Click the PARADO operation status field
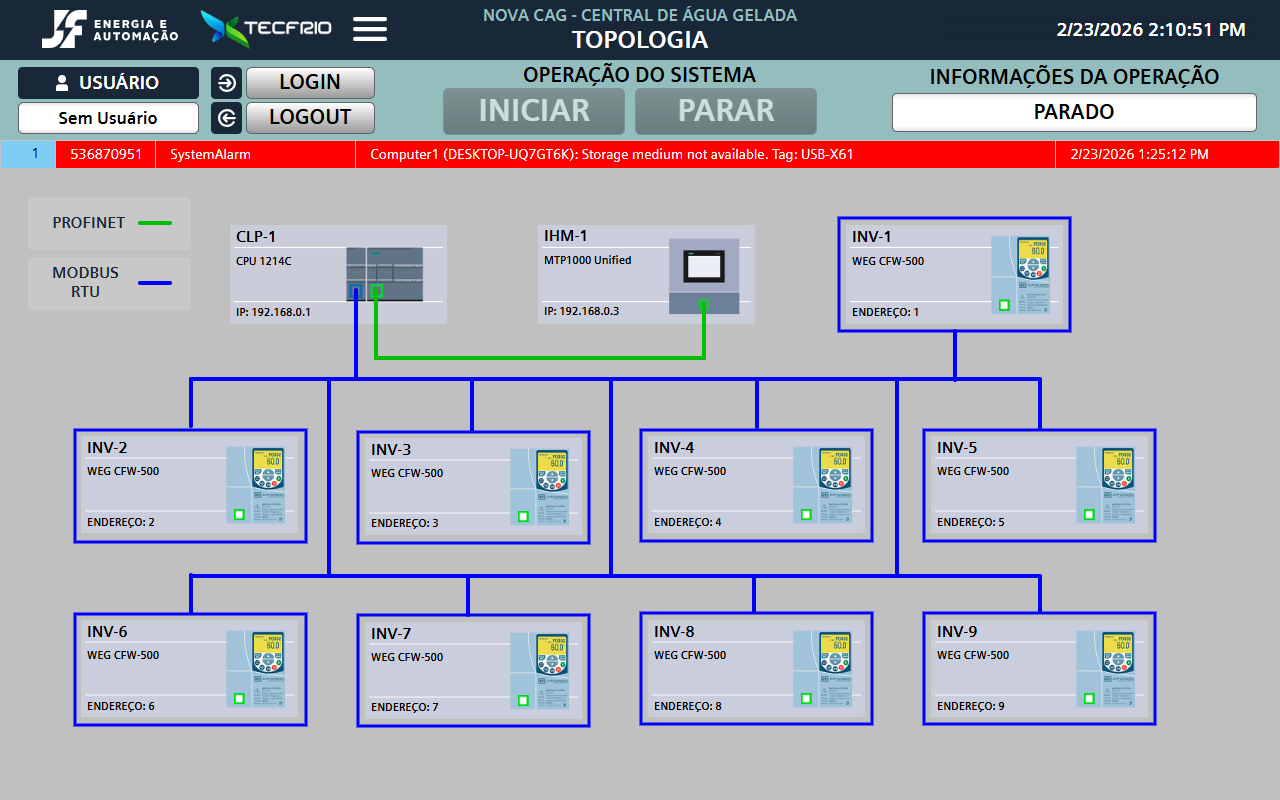Screen dimensions: 1280x800 (1074, 112)
